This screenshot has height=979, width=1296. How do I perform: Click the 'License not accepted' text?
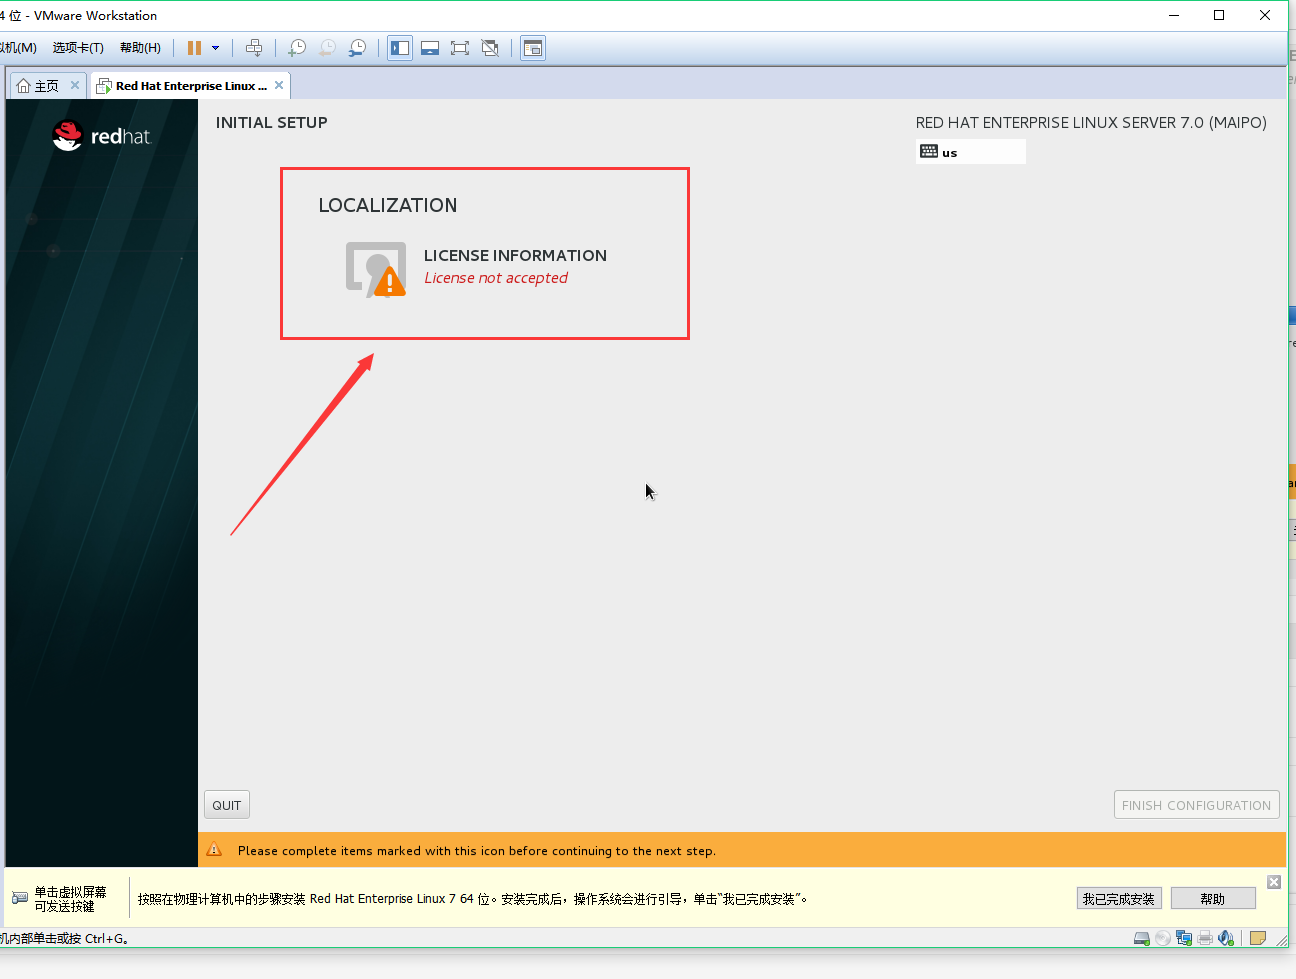496,278
